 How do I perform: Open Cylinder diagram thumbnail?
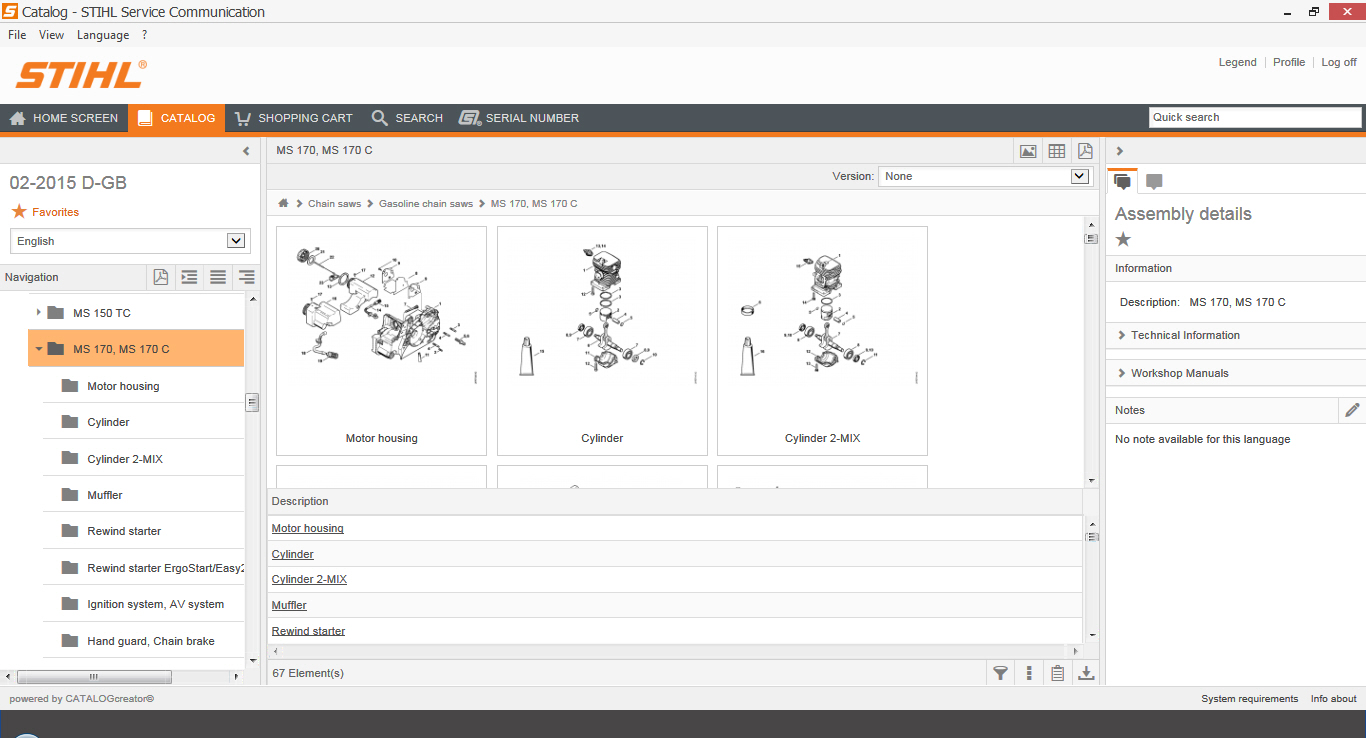click(x=602, y=341)
